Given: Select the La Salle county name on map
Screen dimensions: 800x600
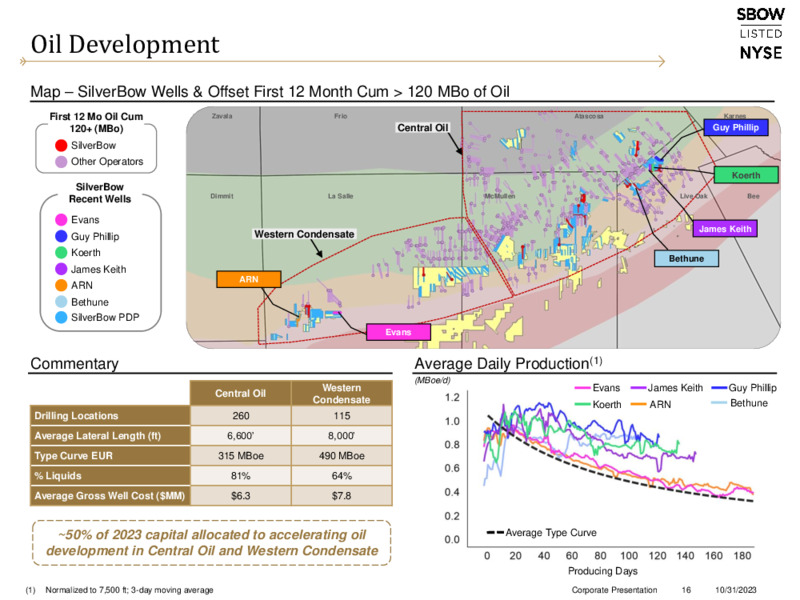Looking at the screenshot, I should click(340, 196).
